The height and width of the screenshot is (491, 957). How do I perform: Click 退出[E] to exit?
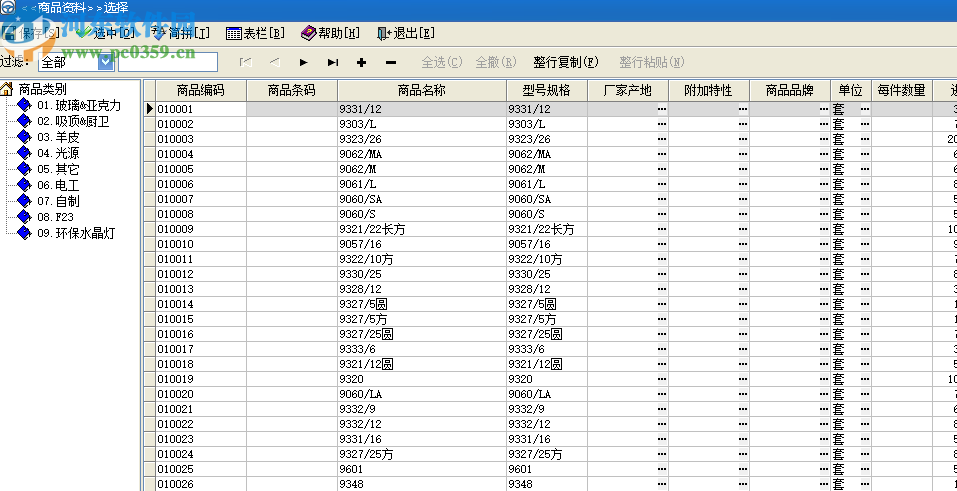tap(406, 33)
